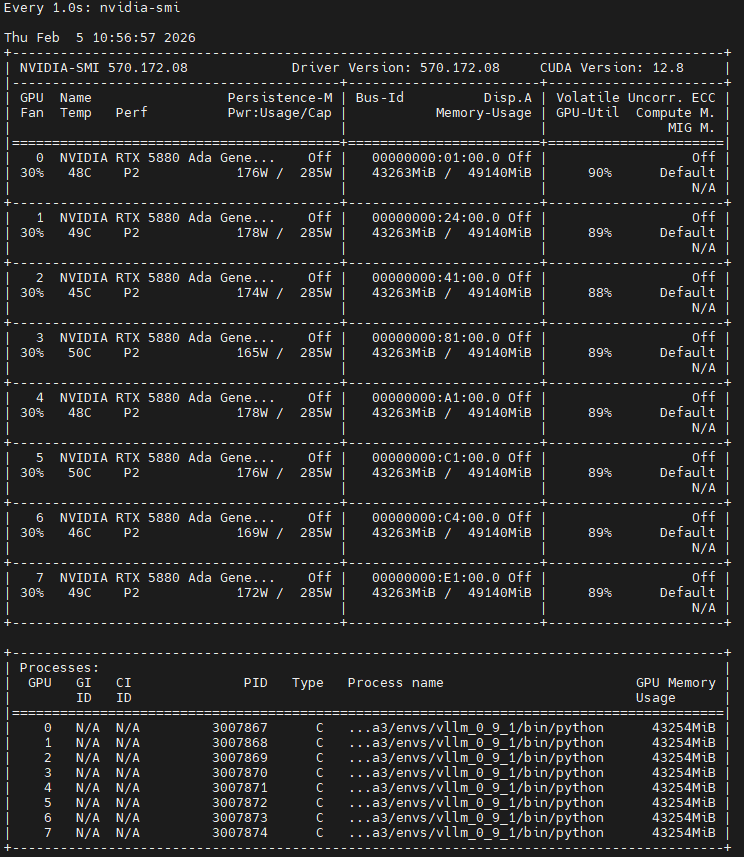Click the 'Memory-Usage' column header
Viewport: 744px width, 857px height.
coord(483,113)
